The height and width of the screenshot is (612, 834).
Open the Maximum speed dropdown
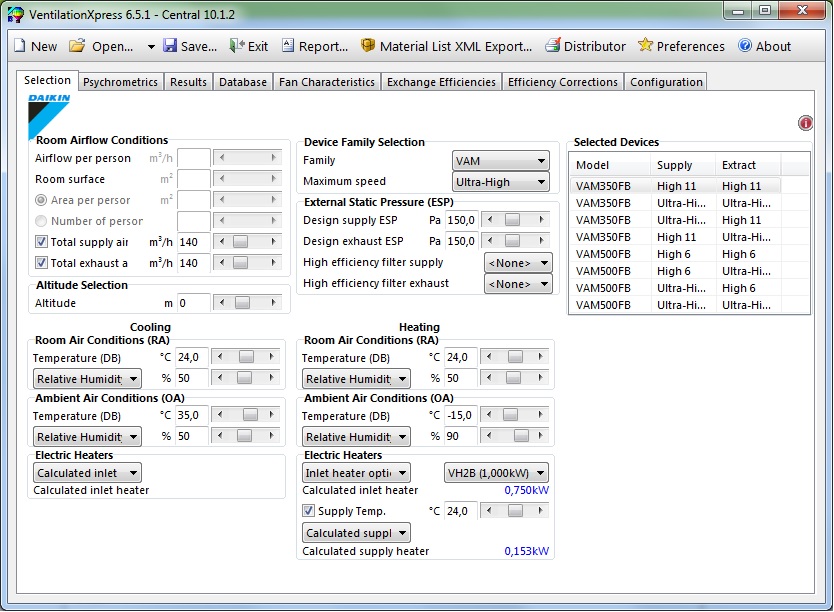[x=501, y=182]
